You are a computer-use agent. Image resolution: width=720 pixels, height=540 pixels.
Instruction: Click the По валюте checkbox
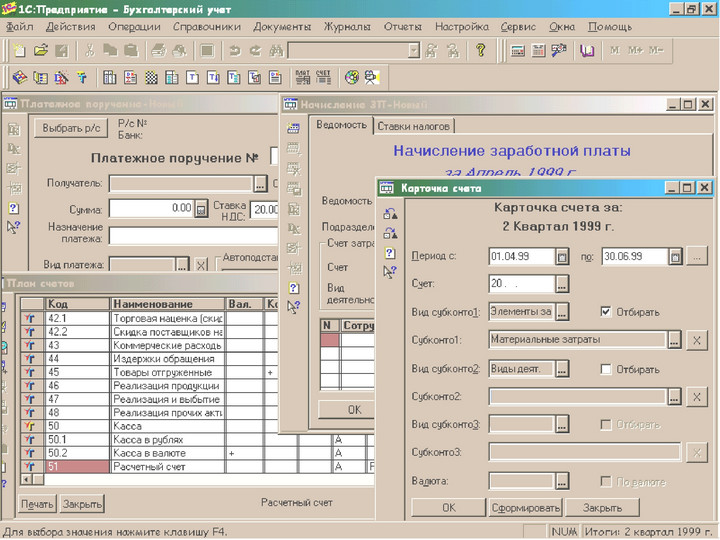click(x=606, y=481)
